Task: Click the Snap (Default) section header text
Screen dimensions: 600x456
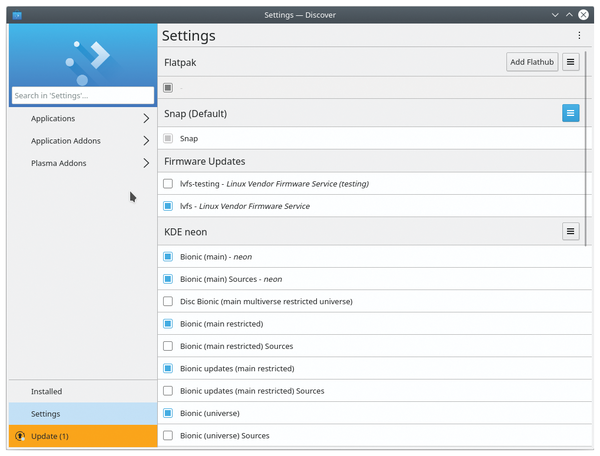Action: tap(196, 114)
